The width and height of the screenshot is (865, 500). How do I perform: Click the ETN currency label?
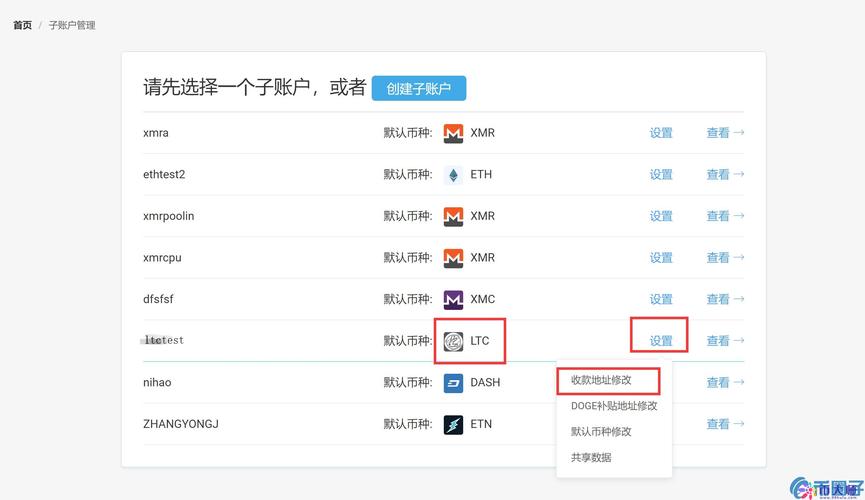480,424
